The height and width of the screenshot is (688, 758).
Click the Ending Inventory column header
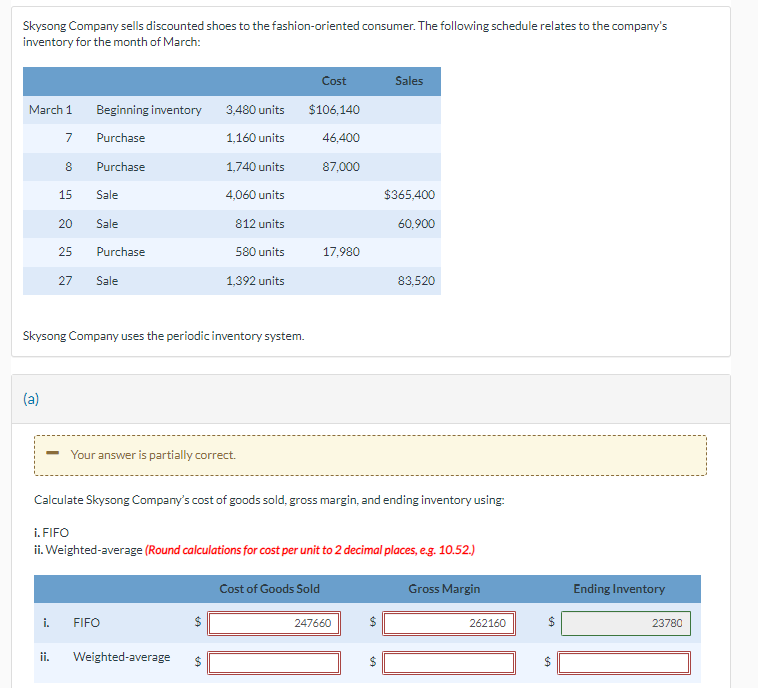(x=619, y=589)
